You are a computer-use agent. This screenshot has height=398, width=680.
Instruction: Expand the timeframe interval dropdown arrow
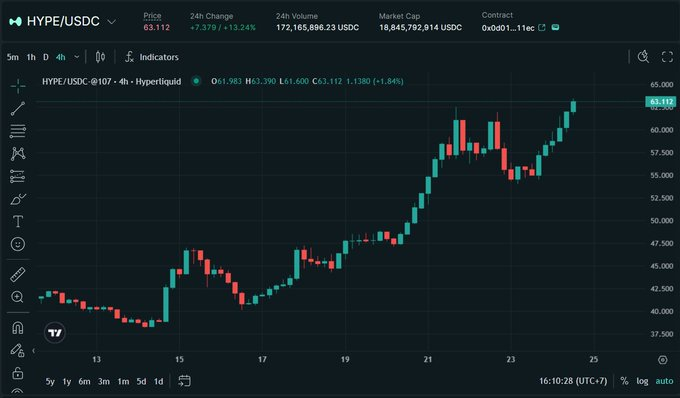coord(77,57)
